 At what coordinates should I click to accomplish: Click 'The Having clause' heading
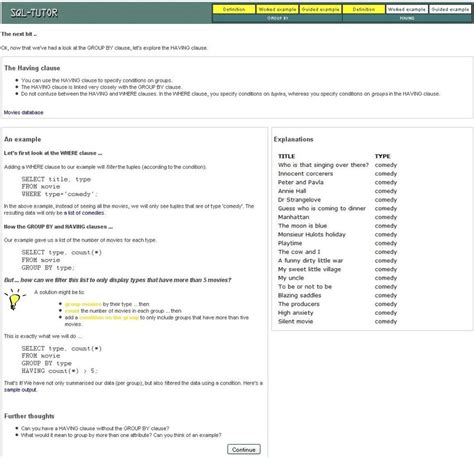[x=32, y=68]
